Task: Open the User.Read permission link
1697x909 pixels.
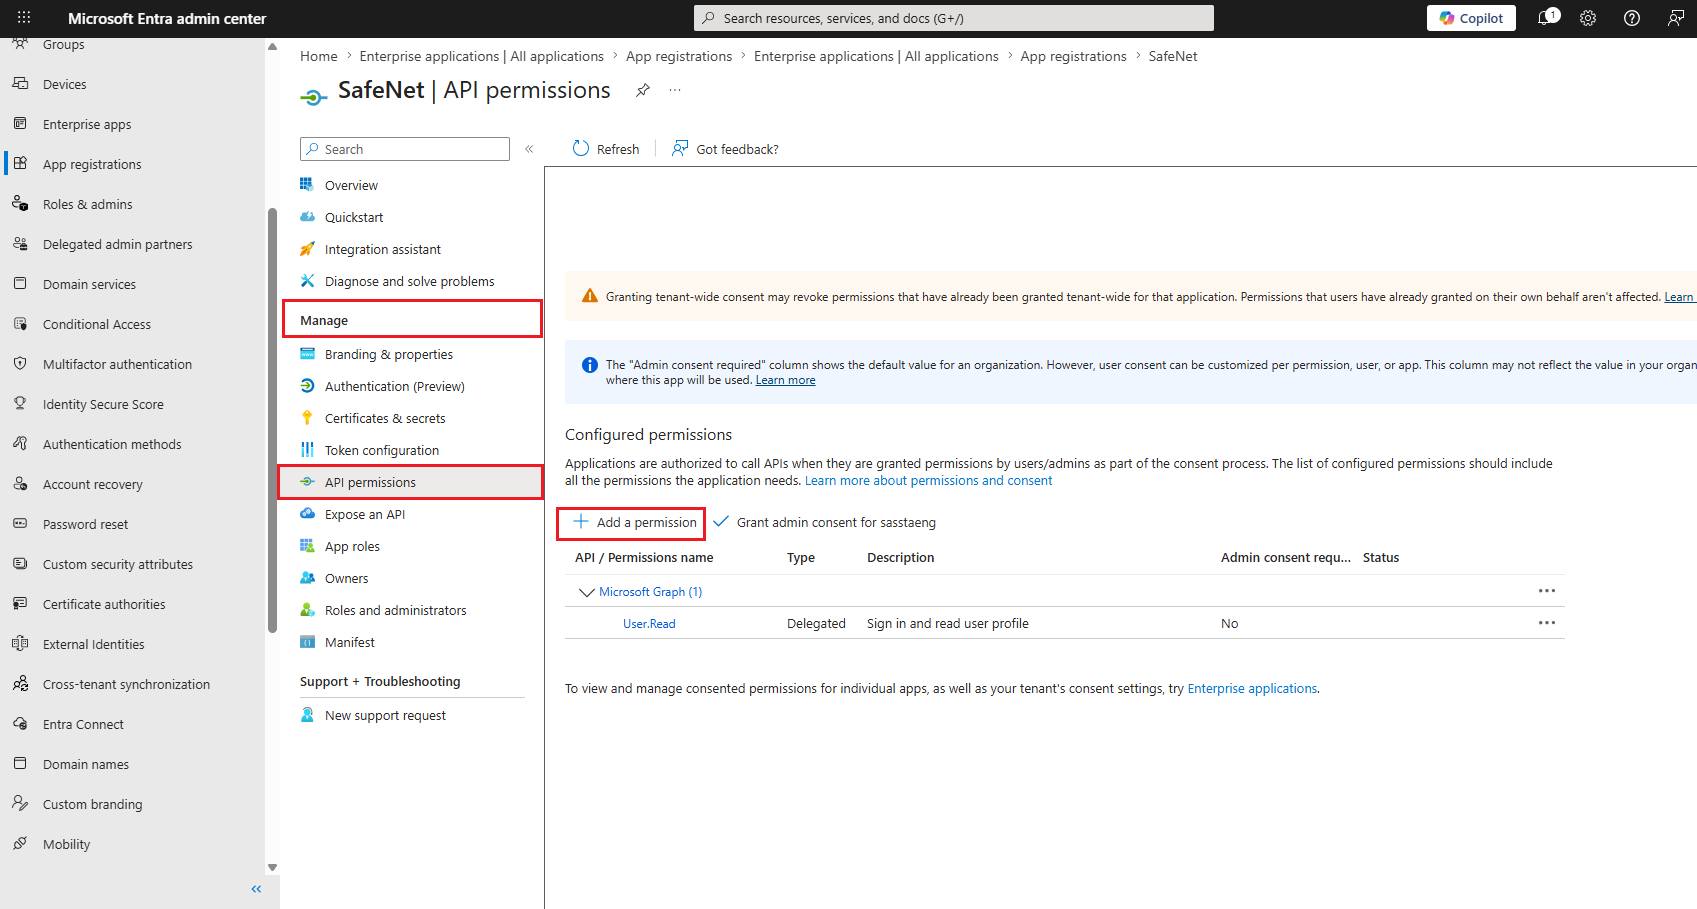Action: point(649,624)
